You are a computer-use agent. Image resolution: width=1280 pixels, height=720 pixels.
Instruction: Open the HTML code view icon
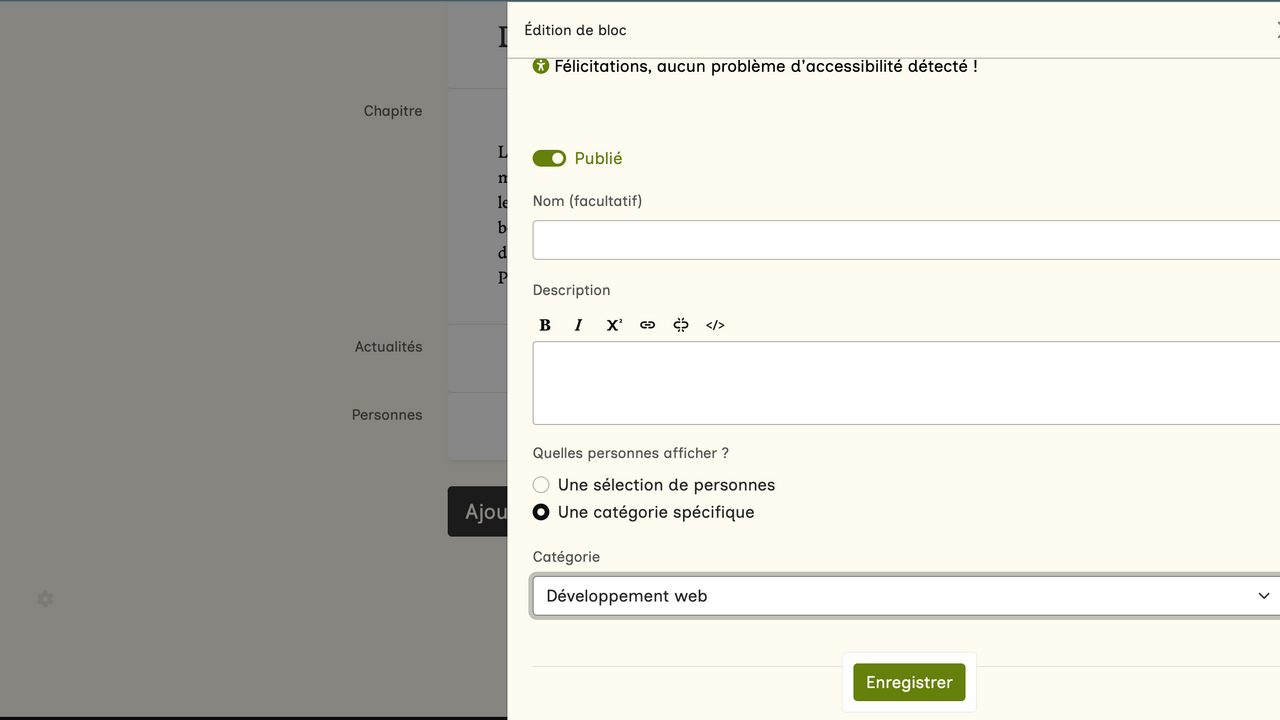click(x=715, y=325)
